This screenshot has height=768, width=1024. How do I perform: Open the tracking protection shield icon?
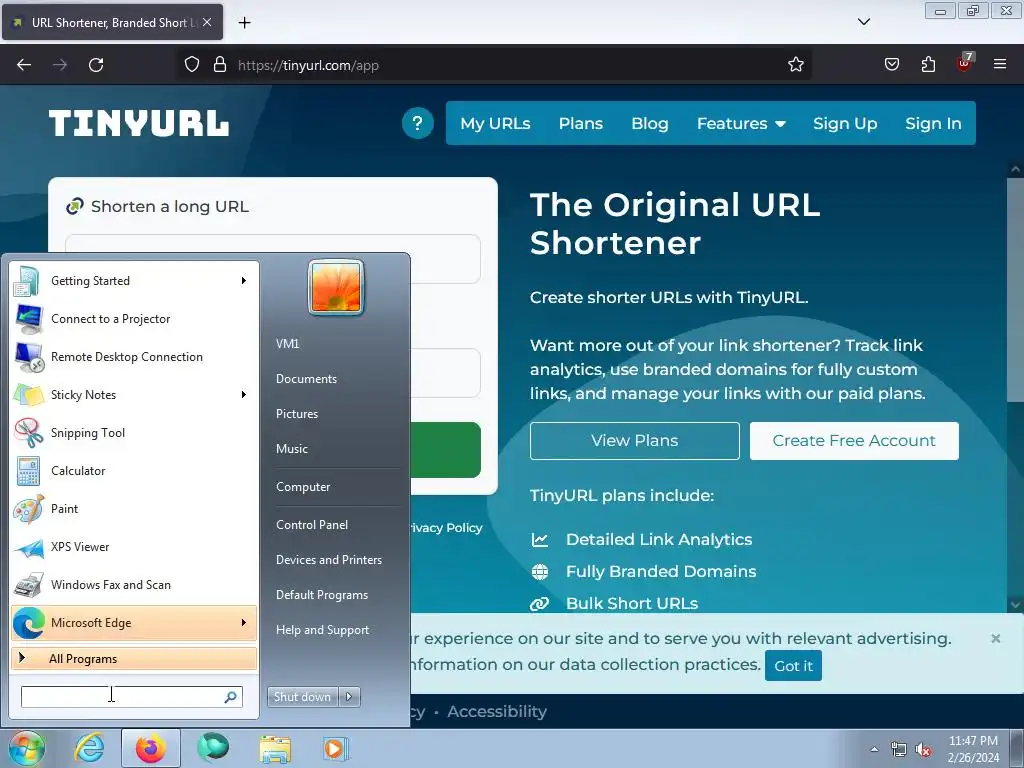[x=191, y=65]
